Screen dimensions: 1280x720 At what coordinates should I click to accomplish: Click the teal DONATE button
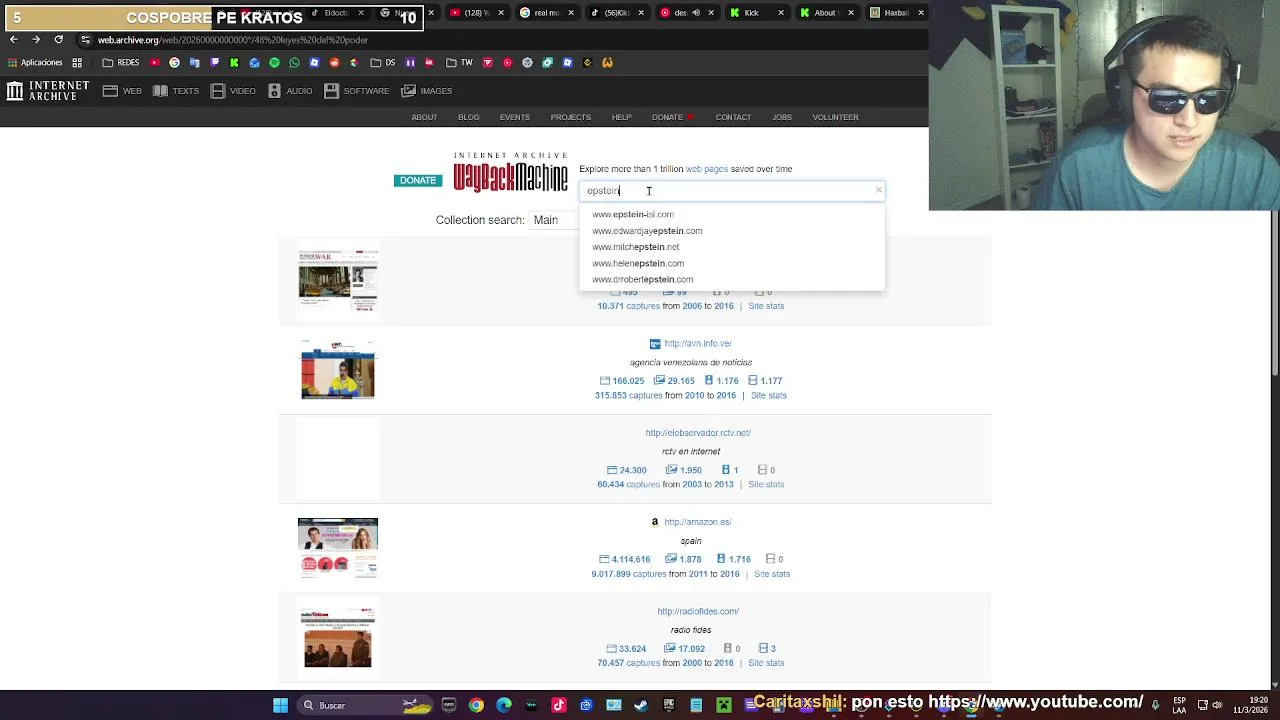418,180
